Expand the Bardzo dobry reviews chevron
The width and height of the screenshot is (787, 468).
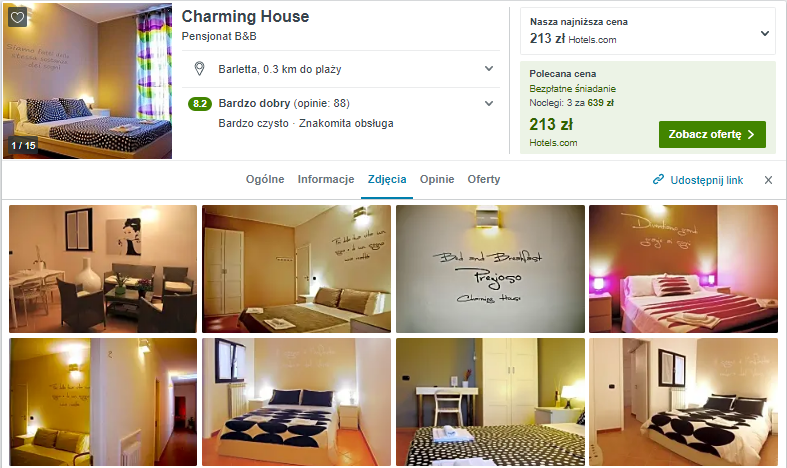pos(489,103)
